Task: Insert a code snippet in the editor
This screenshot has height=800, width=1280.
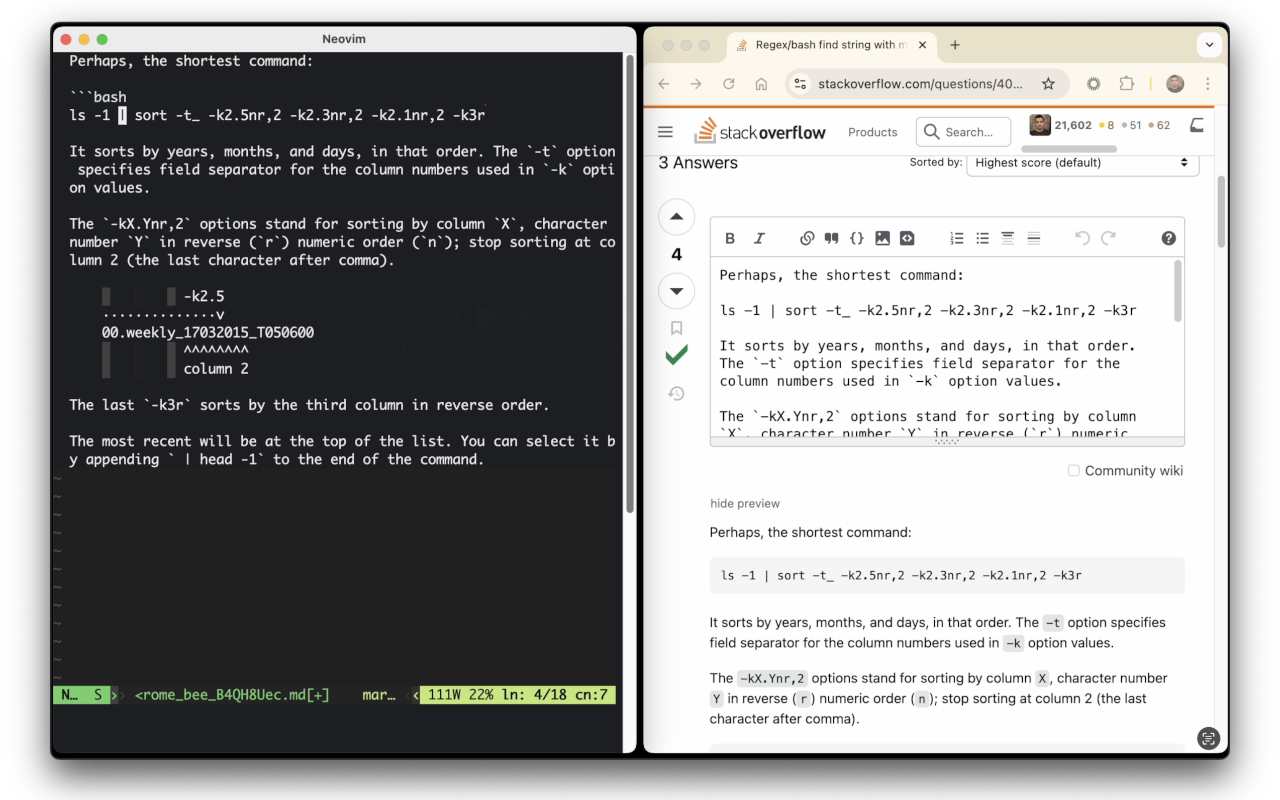Action: point(907,238)
